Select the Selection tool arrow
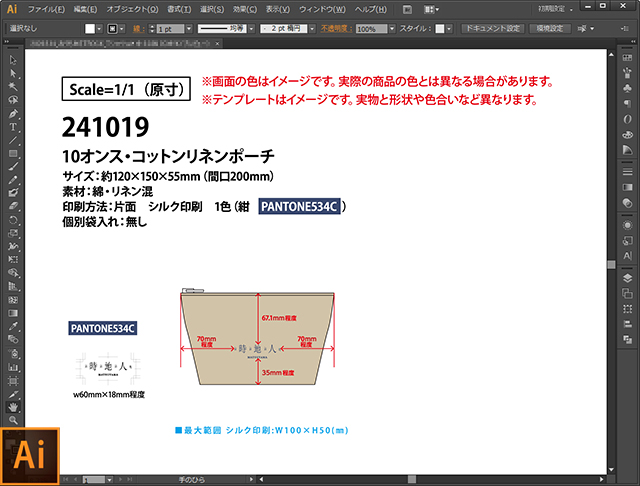The height and width of the screenshot is (486, 640). (13, 60)
